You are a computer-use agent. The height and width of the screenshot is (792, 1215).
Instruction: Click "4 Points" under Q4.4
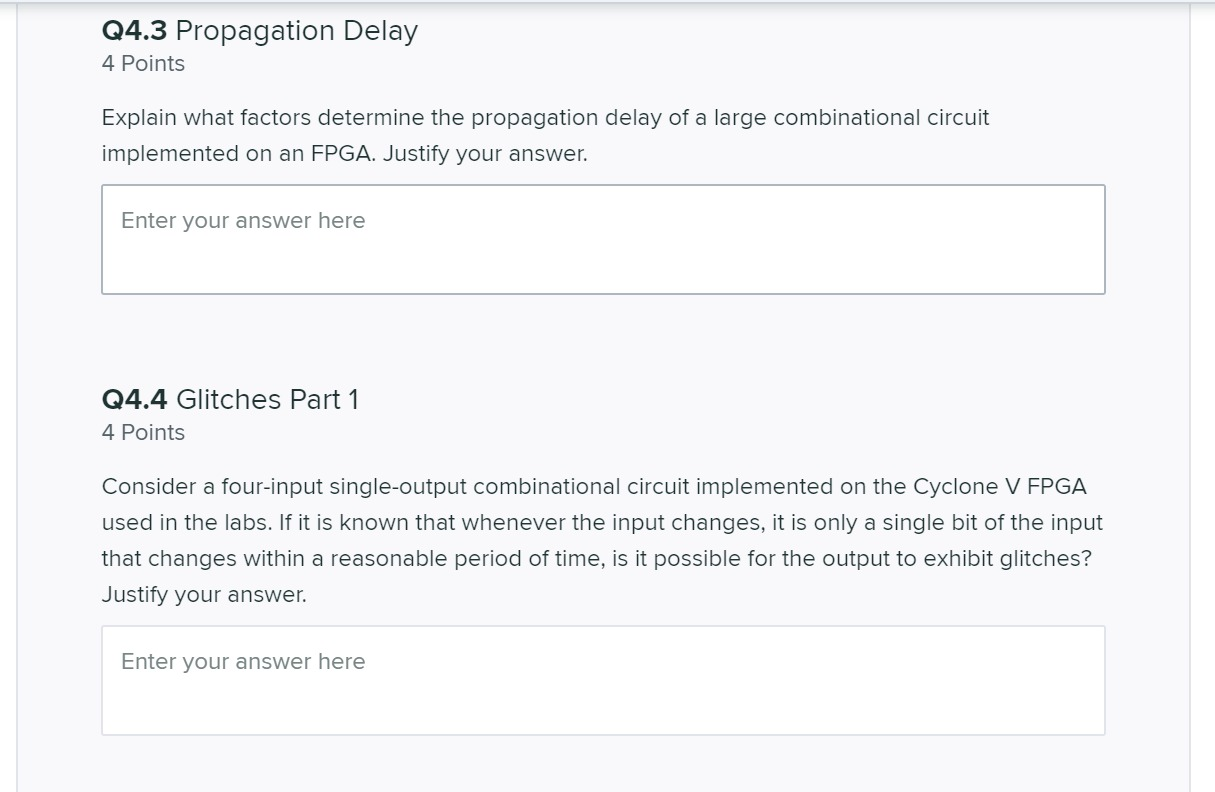pyautogui.click(x=143, y=433)
